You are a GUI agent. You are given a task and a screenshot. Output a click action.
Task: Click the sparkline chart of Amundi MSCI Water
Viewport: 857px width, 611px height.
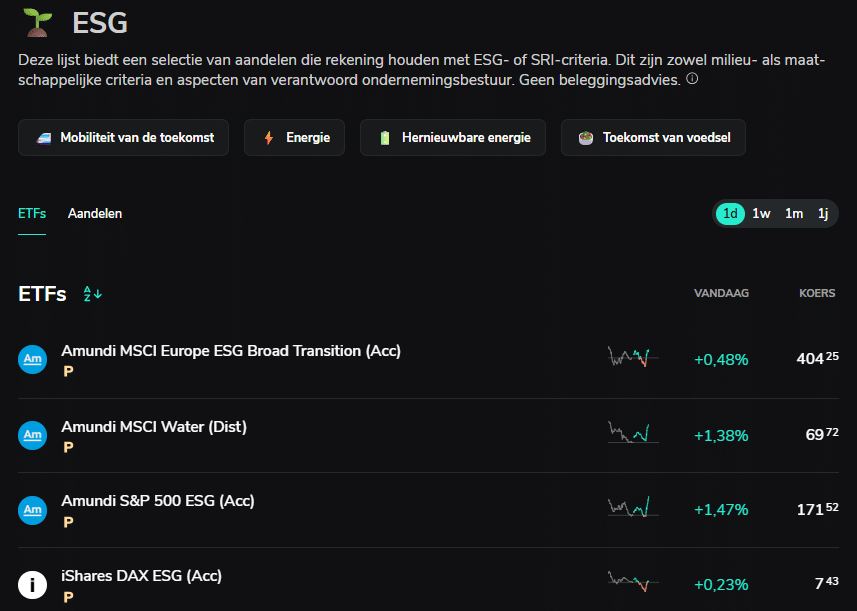pos(633,432)
